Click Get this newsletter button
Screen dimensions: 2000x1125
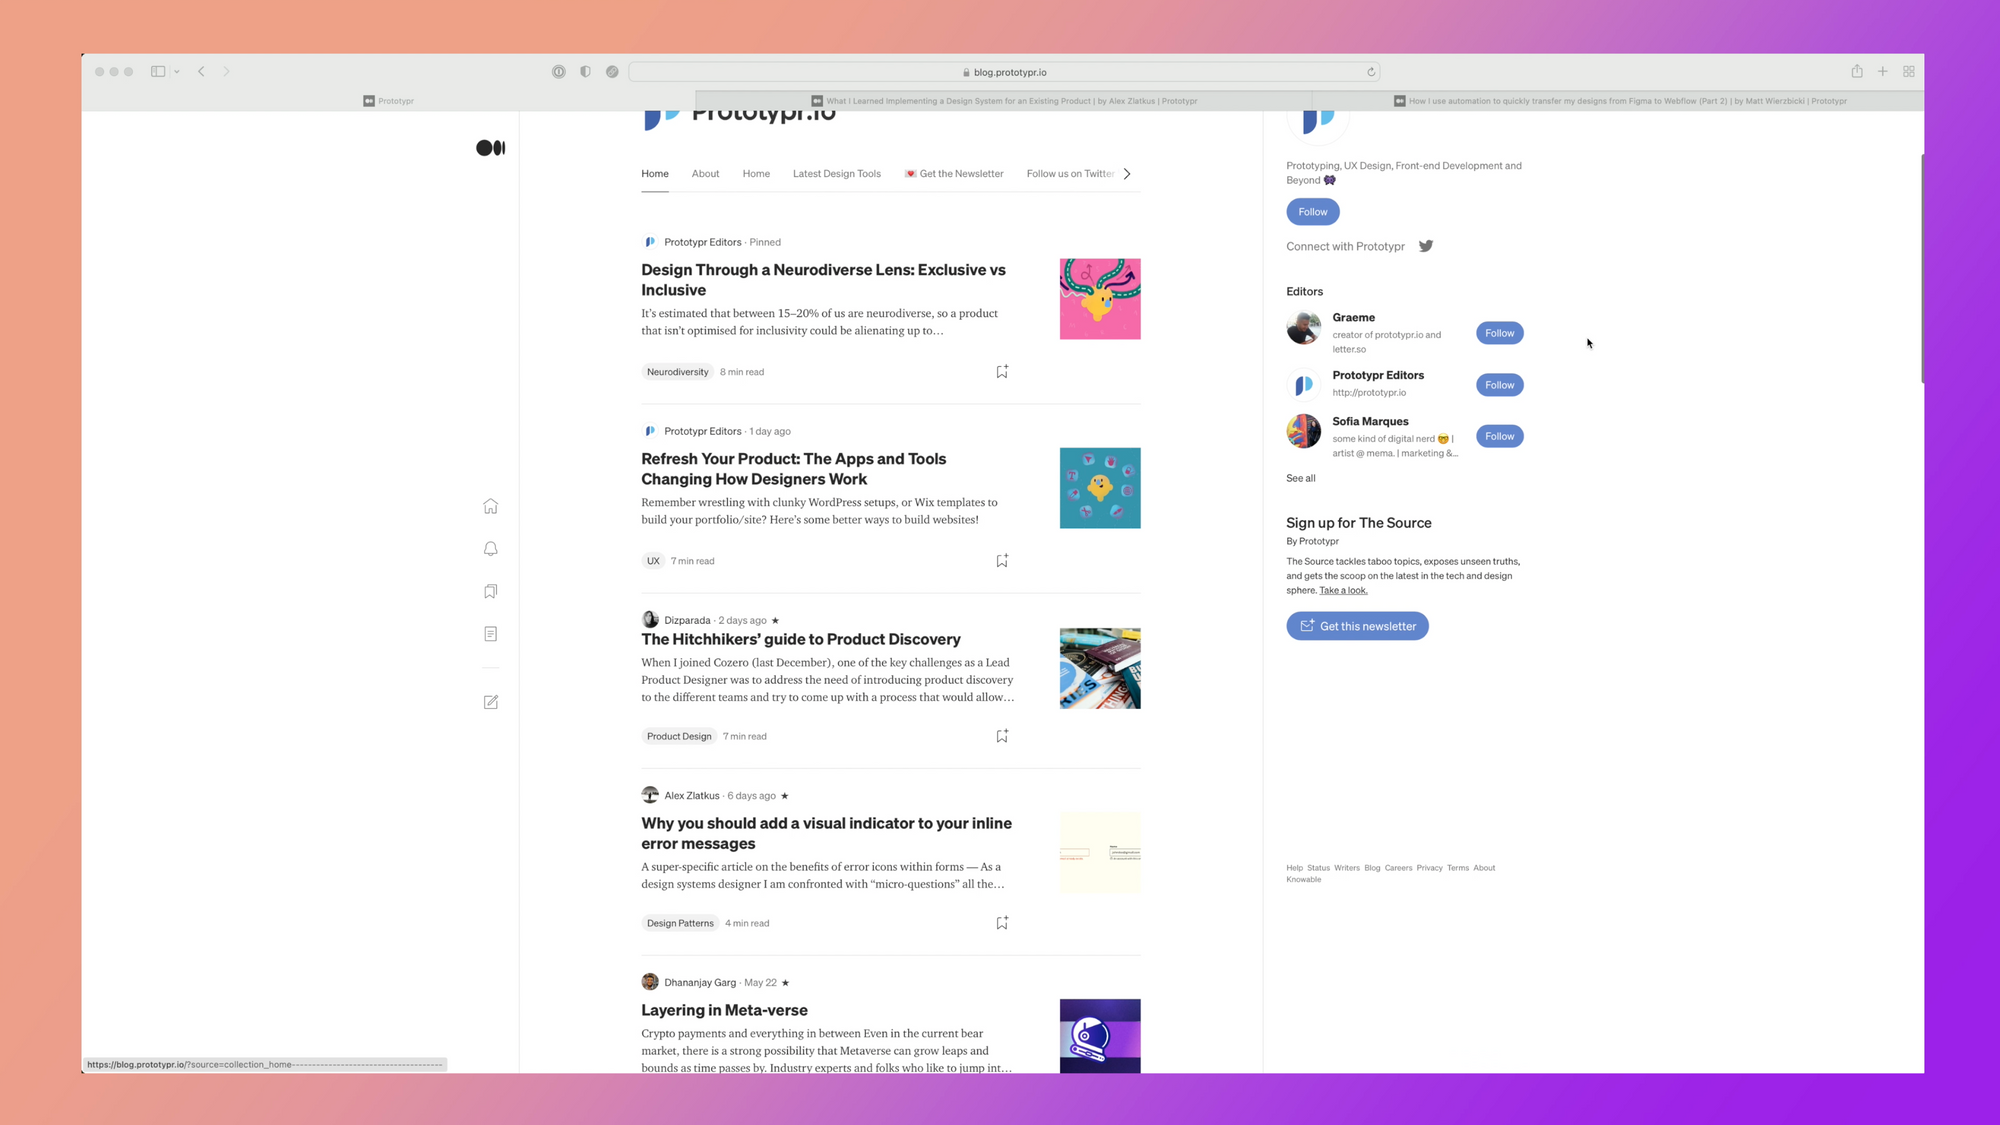1357,626
